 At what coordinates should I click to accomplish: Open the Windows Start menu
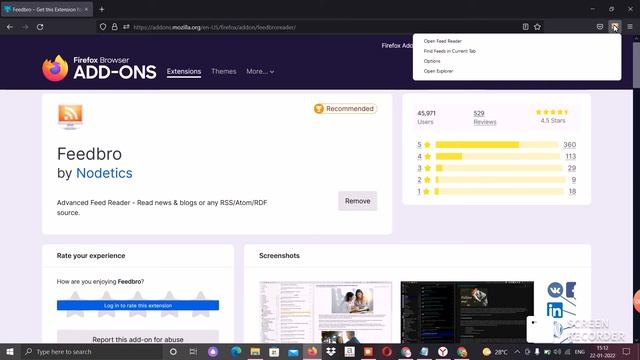tap(10, 351)
